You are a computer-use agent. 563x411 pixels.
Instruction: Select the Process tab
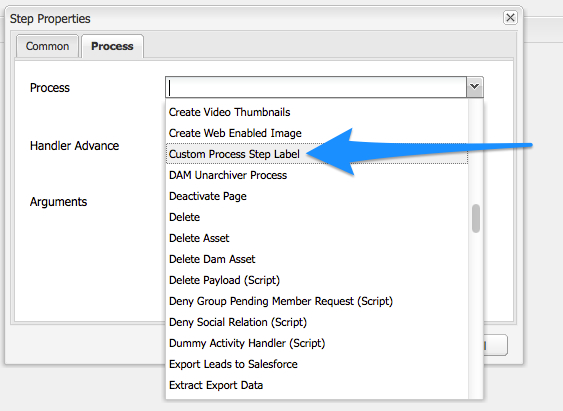(112, 46)
